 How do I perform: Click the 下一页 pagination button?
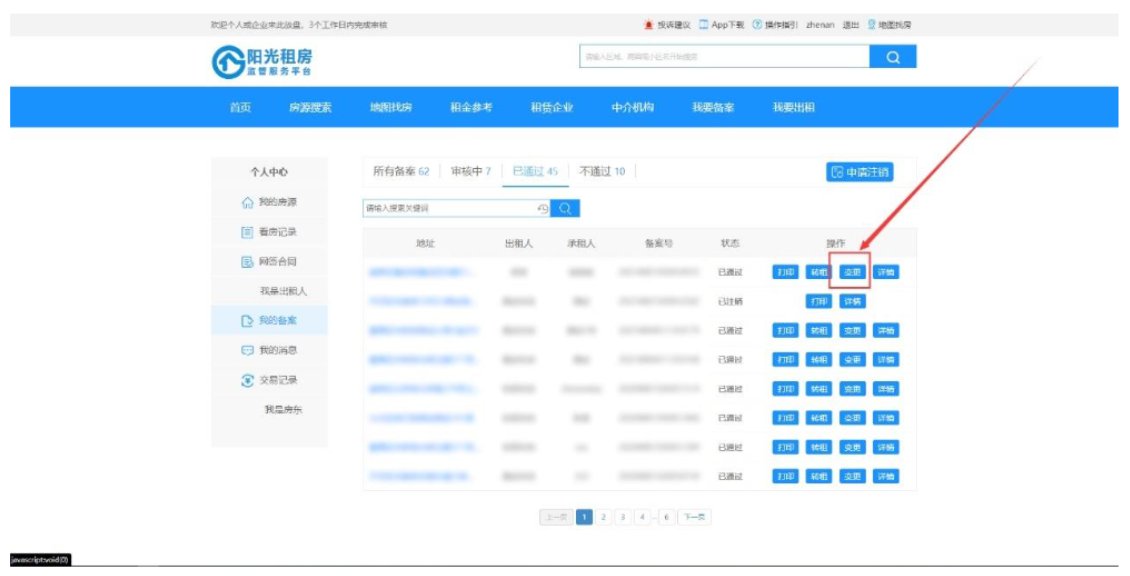click(694, 517)
